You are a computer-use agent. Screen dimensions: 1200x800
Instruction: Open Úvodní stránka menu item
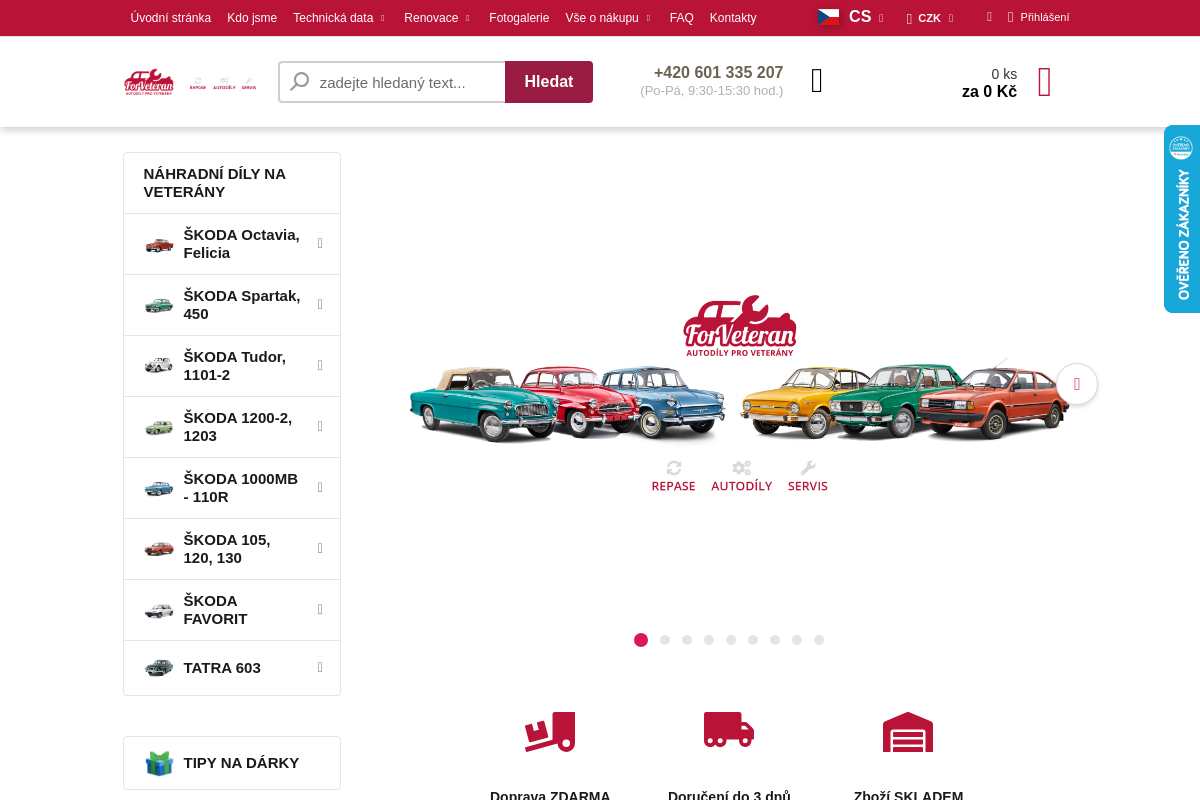pyautogui.click(x=171, y=18)
